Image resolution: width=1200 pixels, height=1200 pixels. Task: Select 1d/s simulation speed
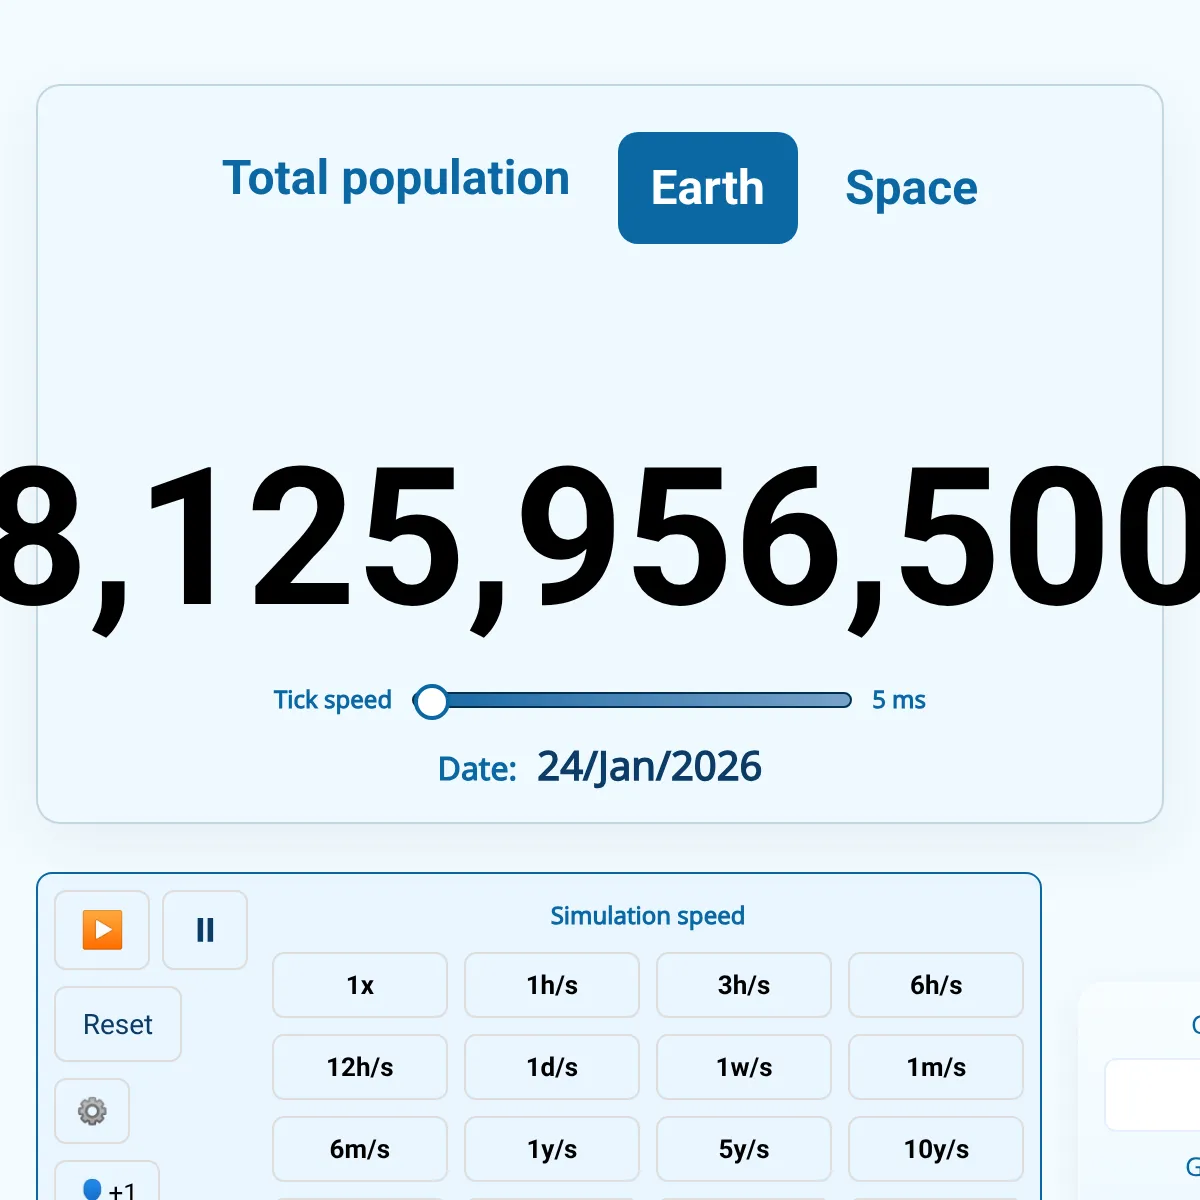[552, 1067]
